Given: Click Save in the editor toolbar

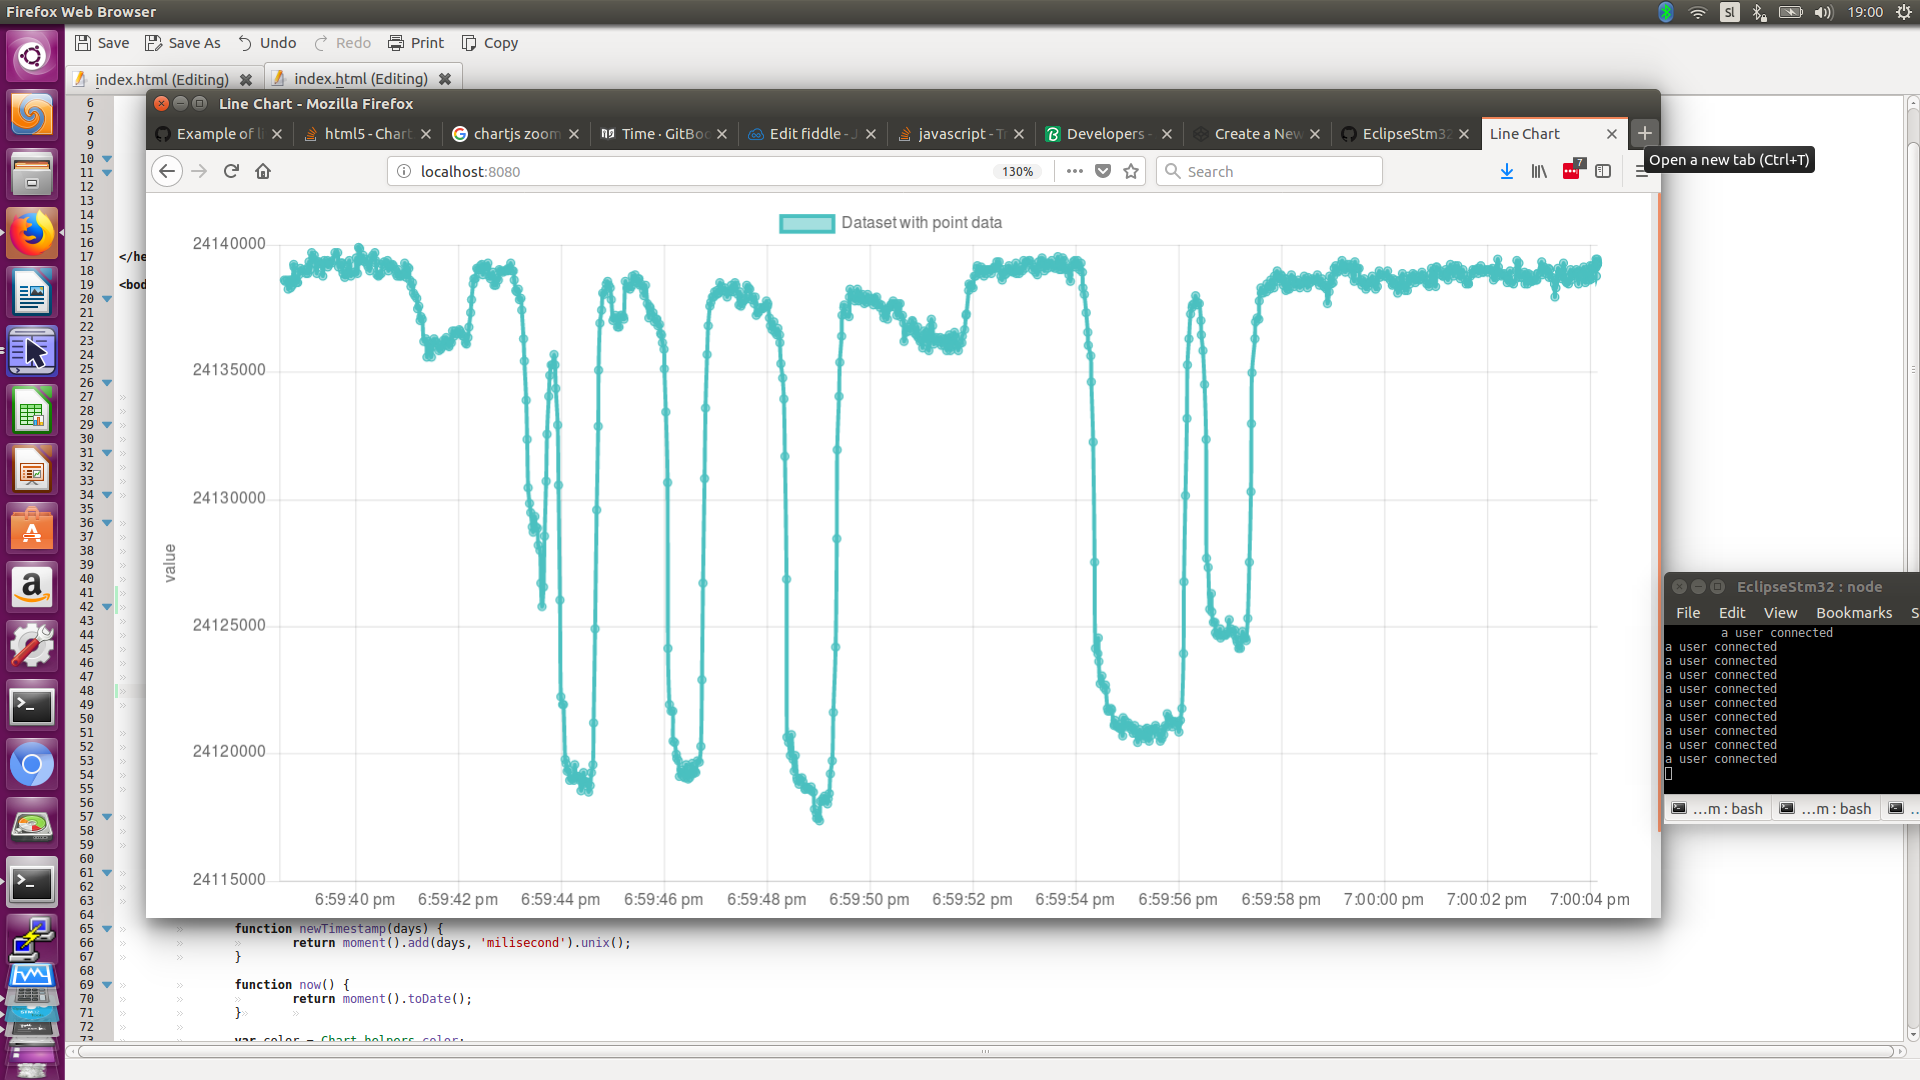Looking at the screenshot, I should (x=102, y=43).
